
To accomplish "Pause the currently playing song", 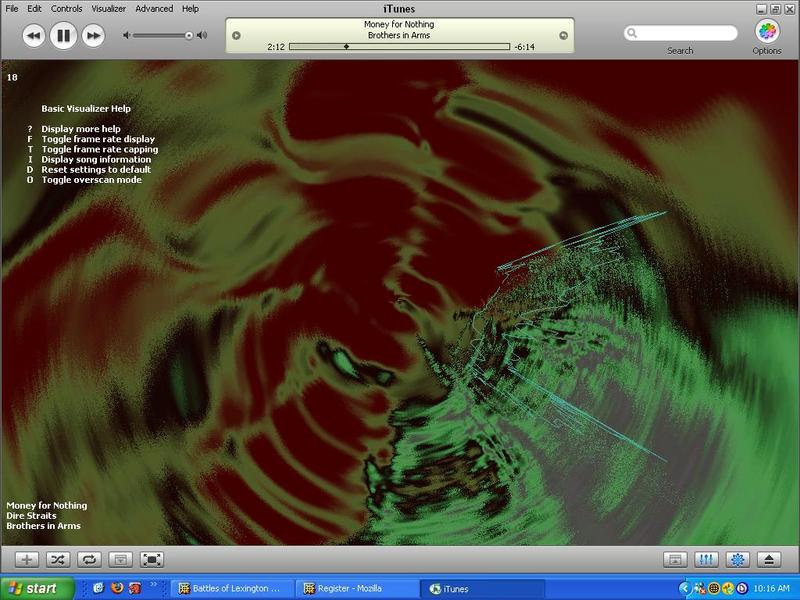I will coord(63,36).
